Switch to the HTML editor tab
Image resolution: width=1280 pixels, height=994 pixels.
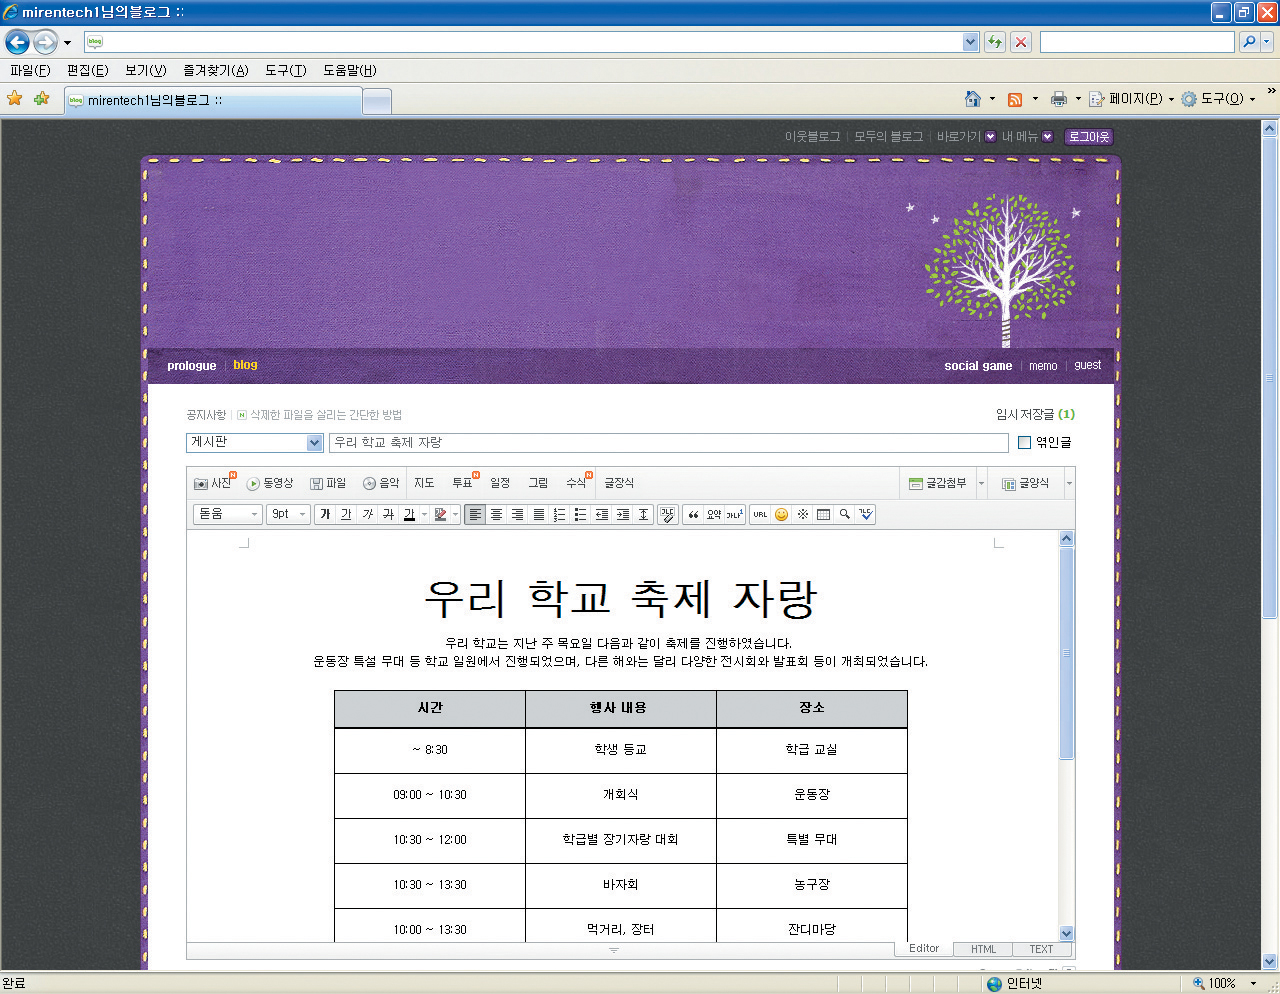(983, 949)
